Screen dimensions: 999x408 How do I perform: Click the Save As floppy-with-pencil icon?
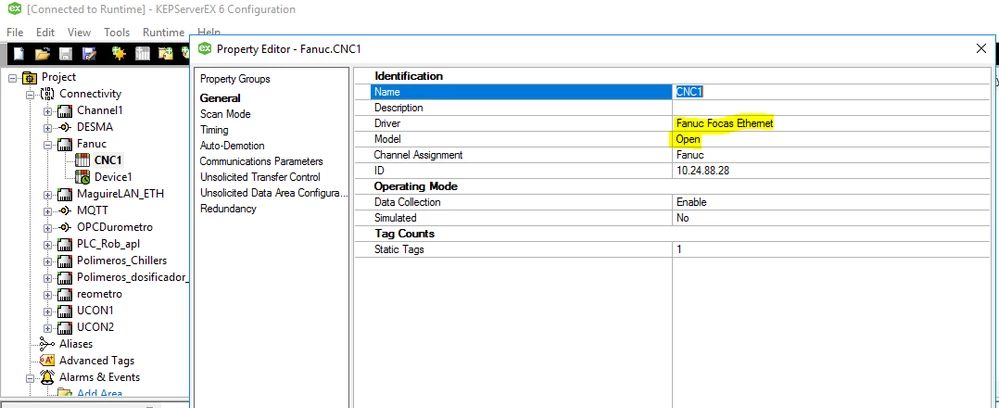(89, 54)
